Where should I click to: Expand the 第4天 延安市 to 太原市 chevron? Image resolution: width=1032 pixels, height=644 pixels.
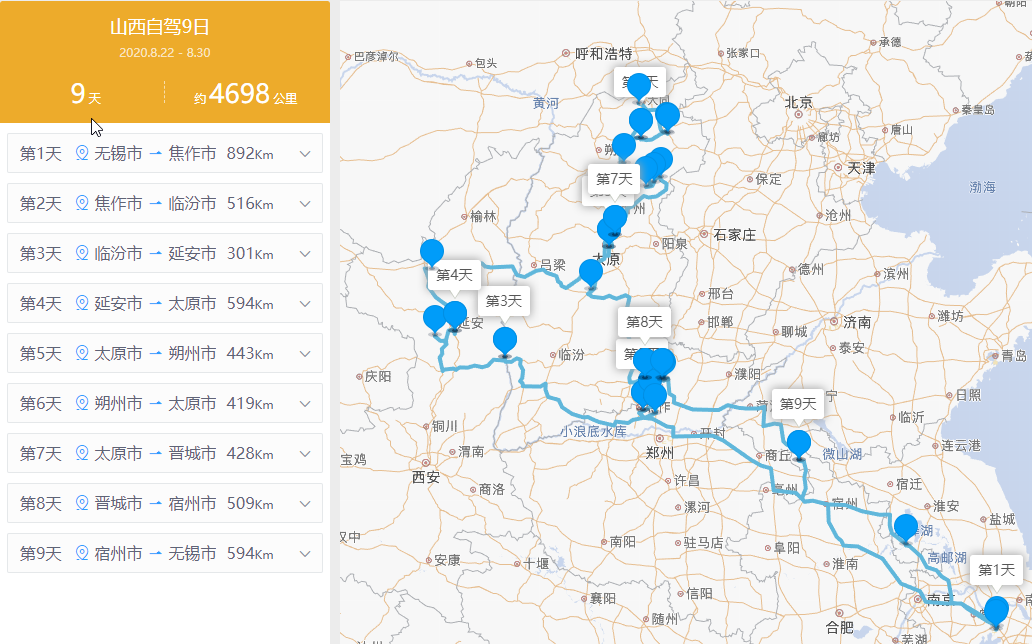(x=305, y=304)
